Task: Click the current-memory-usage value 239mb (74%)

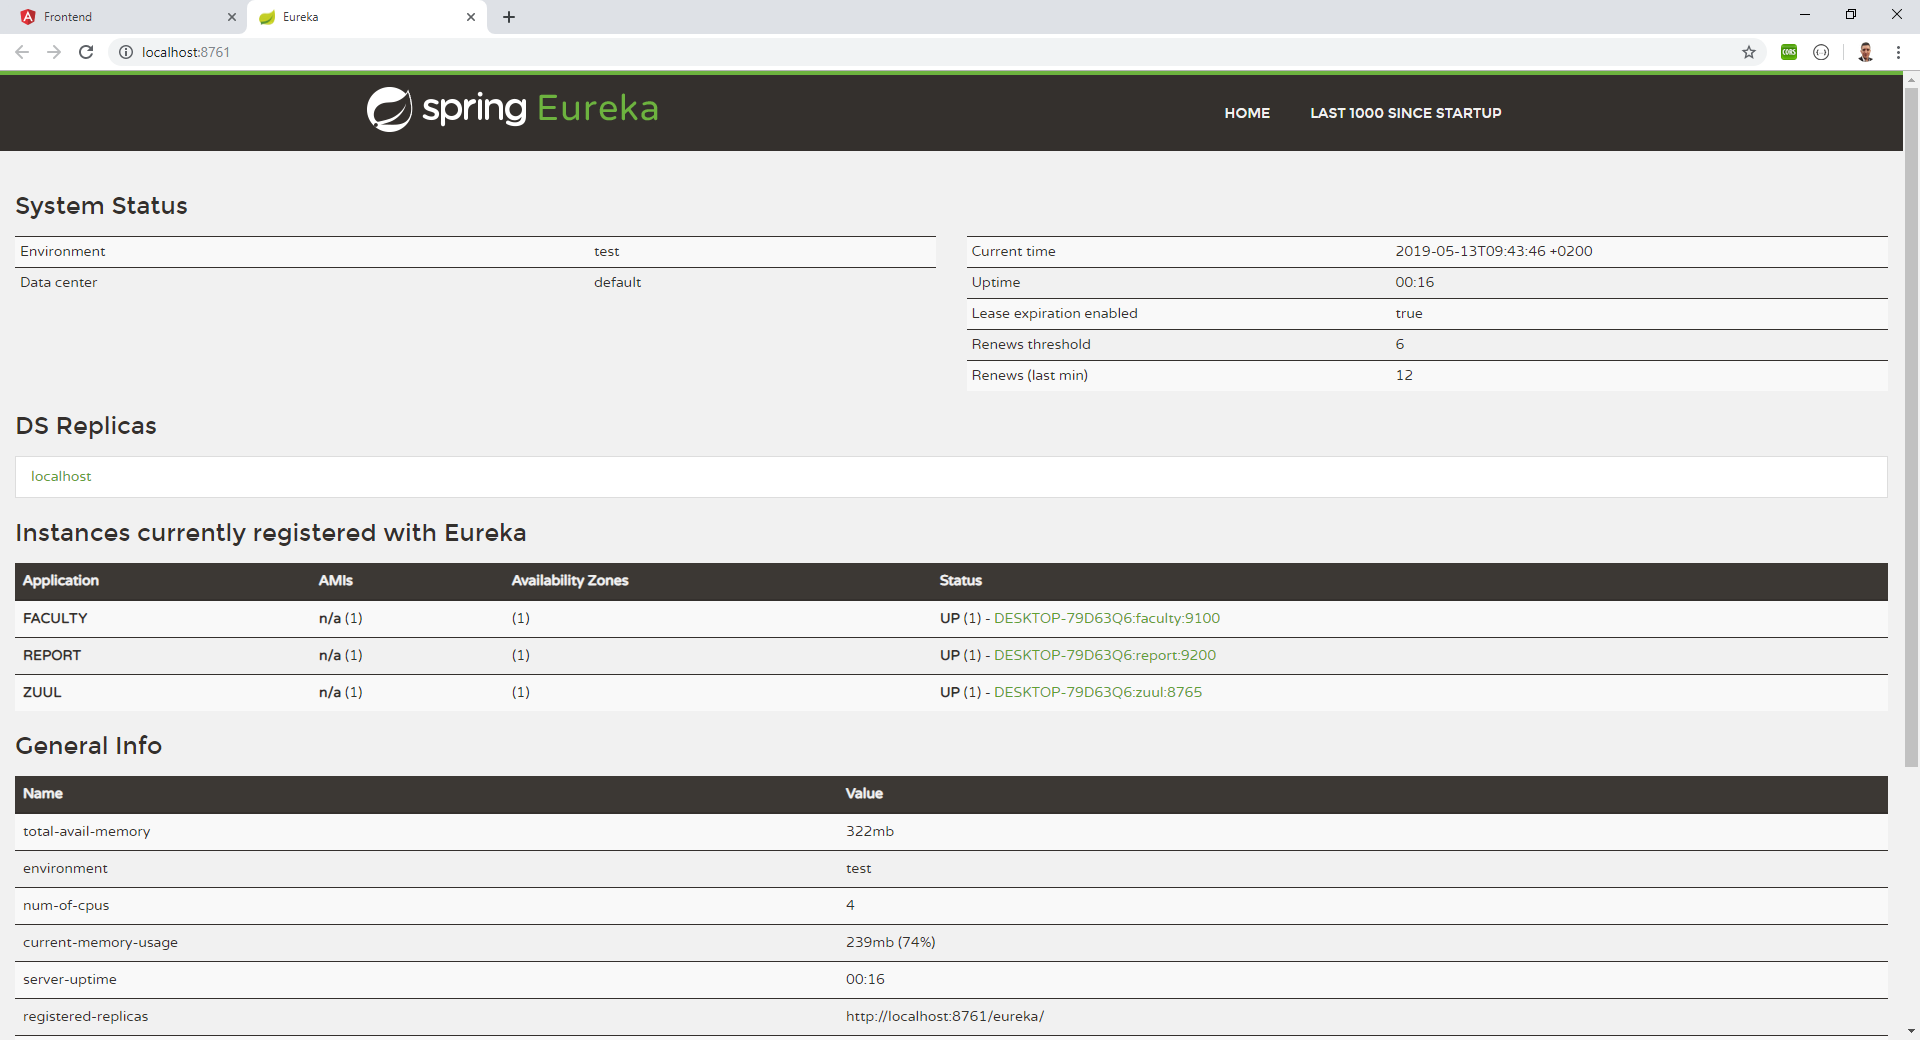Action: point(890,942)
